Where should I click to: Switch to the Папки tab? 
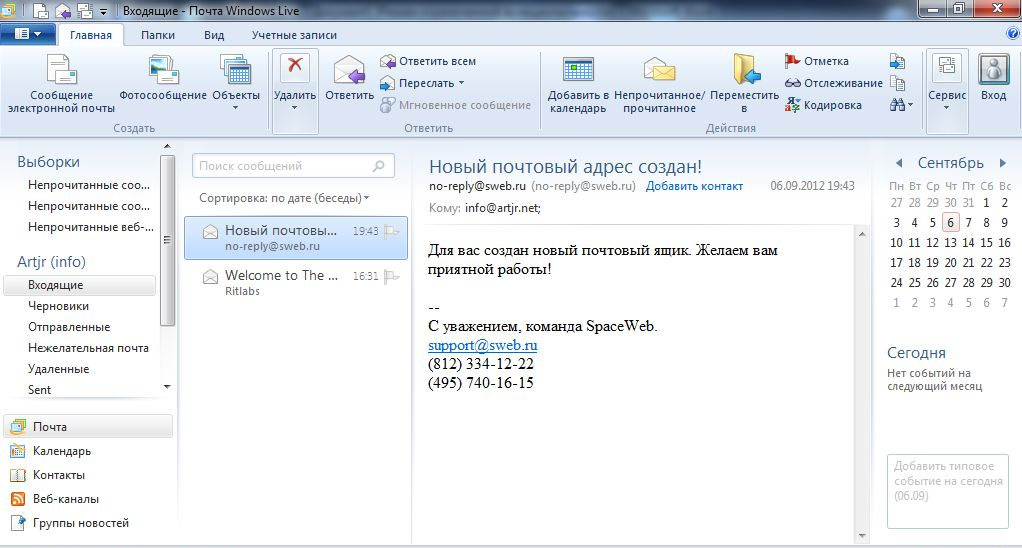pyautogui.click(x=158, y=35)
